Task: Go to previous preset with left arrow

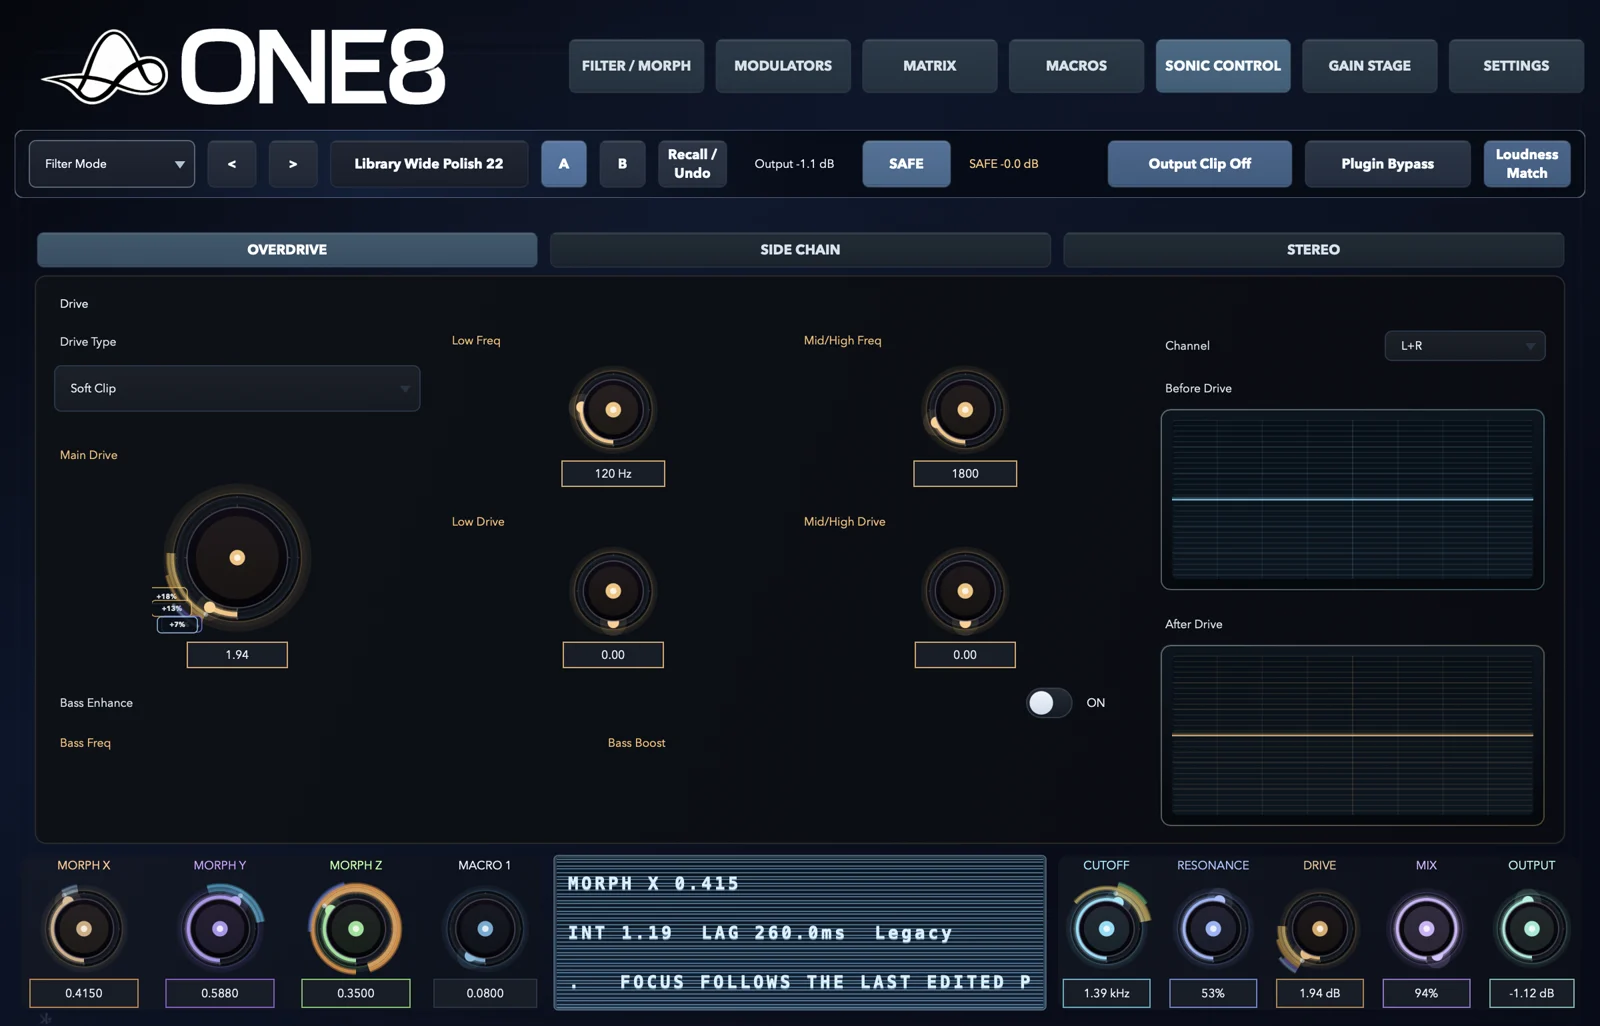Action: click(x=232, y=164)
